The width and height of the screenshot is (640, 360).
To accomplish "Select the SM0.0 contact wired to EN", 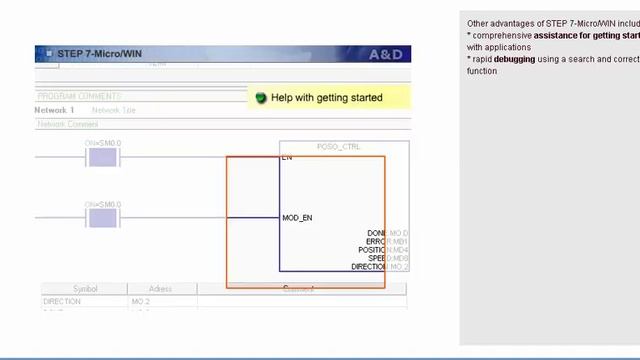I will point(103,157).
